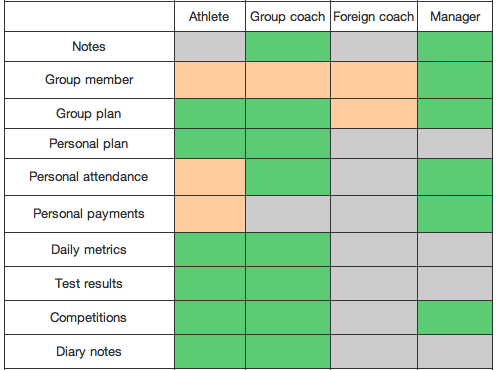Click orange Group member cell under Athlete
The height and width of the screenshot is (370, 496).
(210, 80)
